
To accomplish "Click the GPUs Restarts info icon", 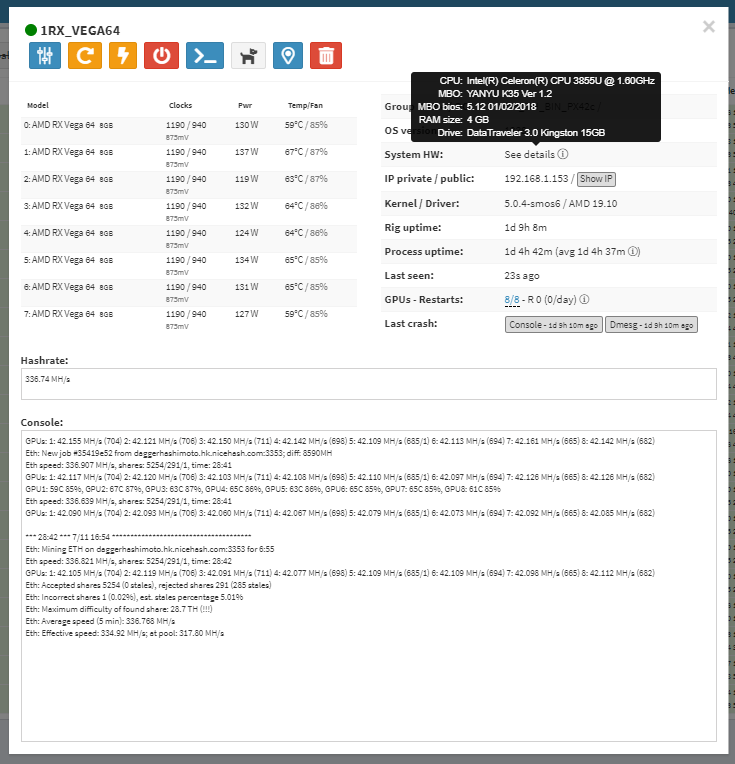I will pos(584,299).
